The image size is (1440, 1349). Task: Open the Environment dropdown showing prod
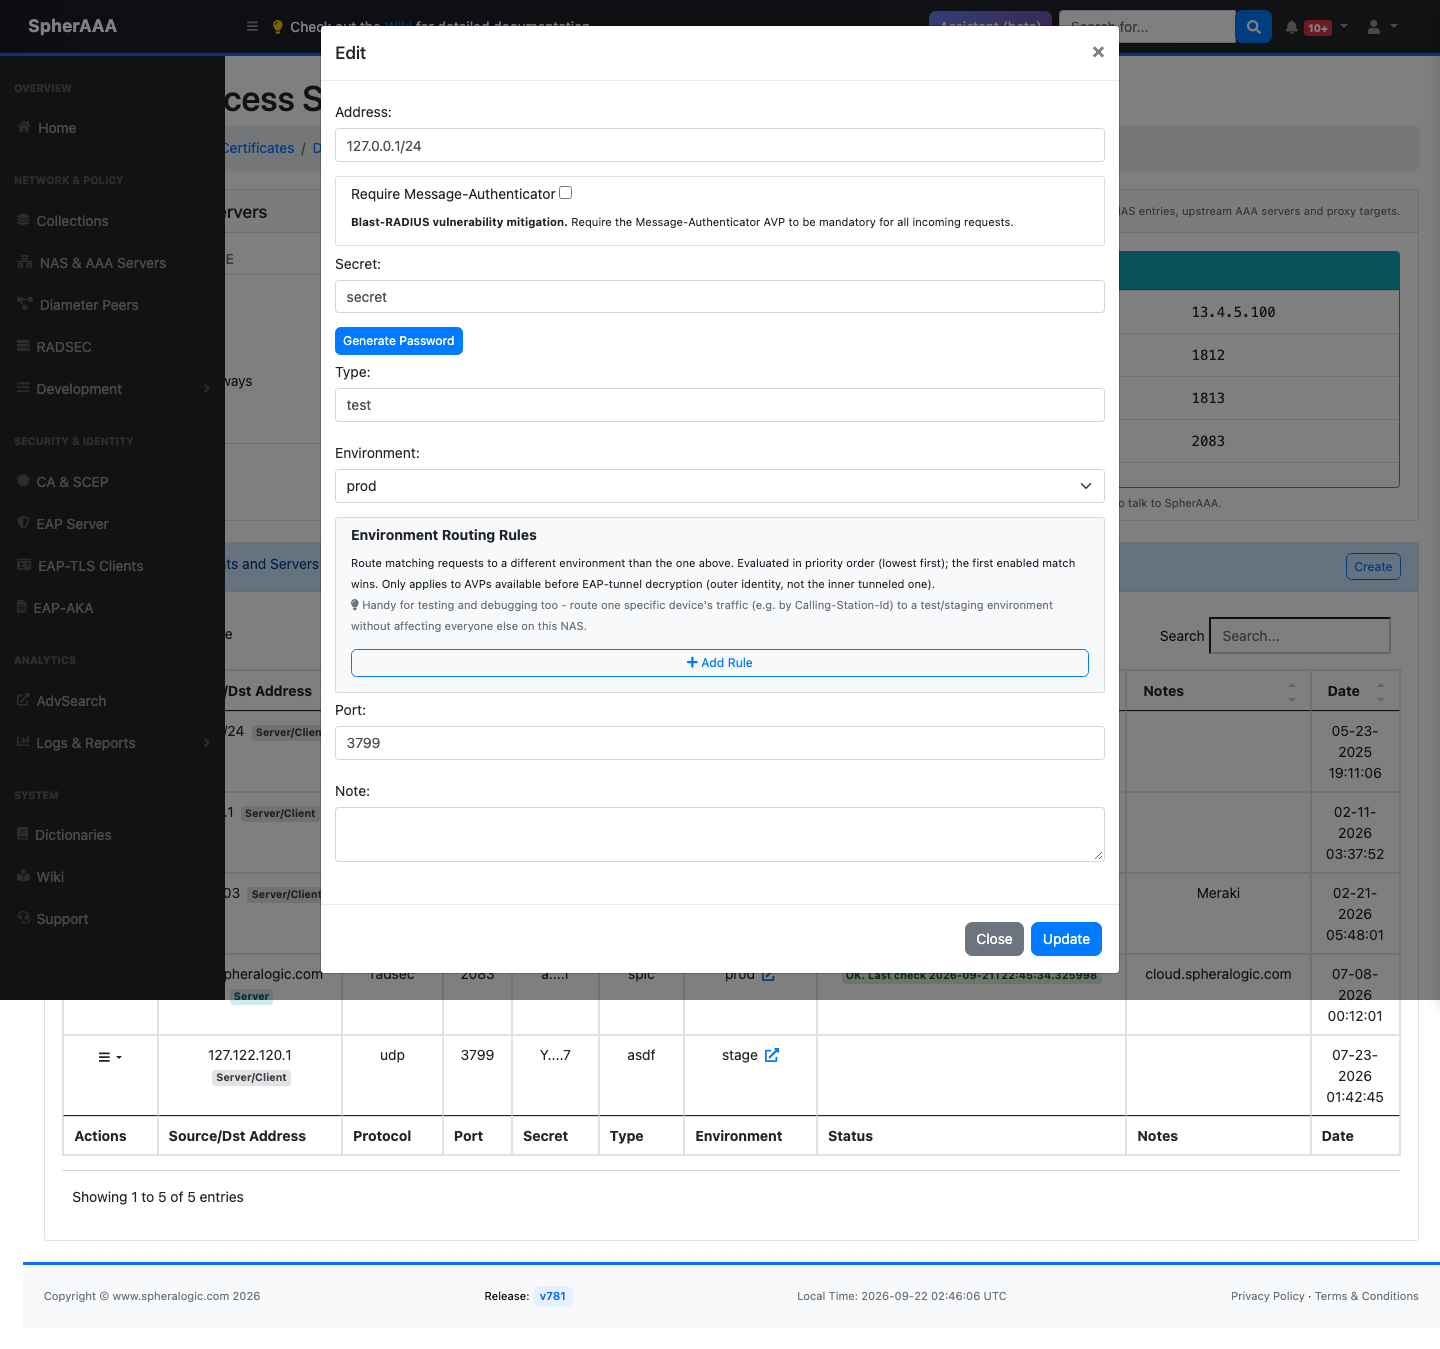(720, 486)
